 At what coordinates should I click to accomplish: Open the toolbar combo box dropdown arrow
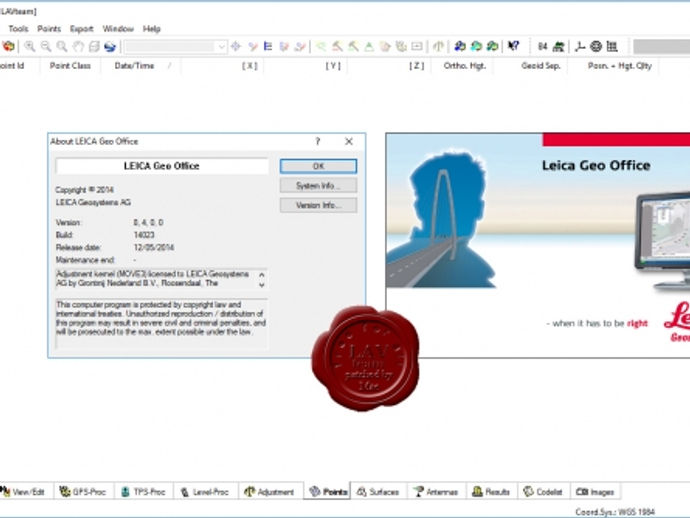pyautogui.click(x=221, y=46)
